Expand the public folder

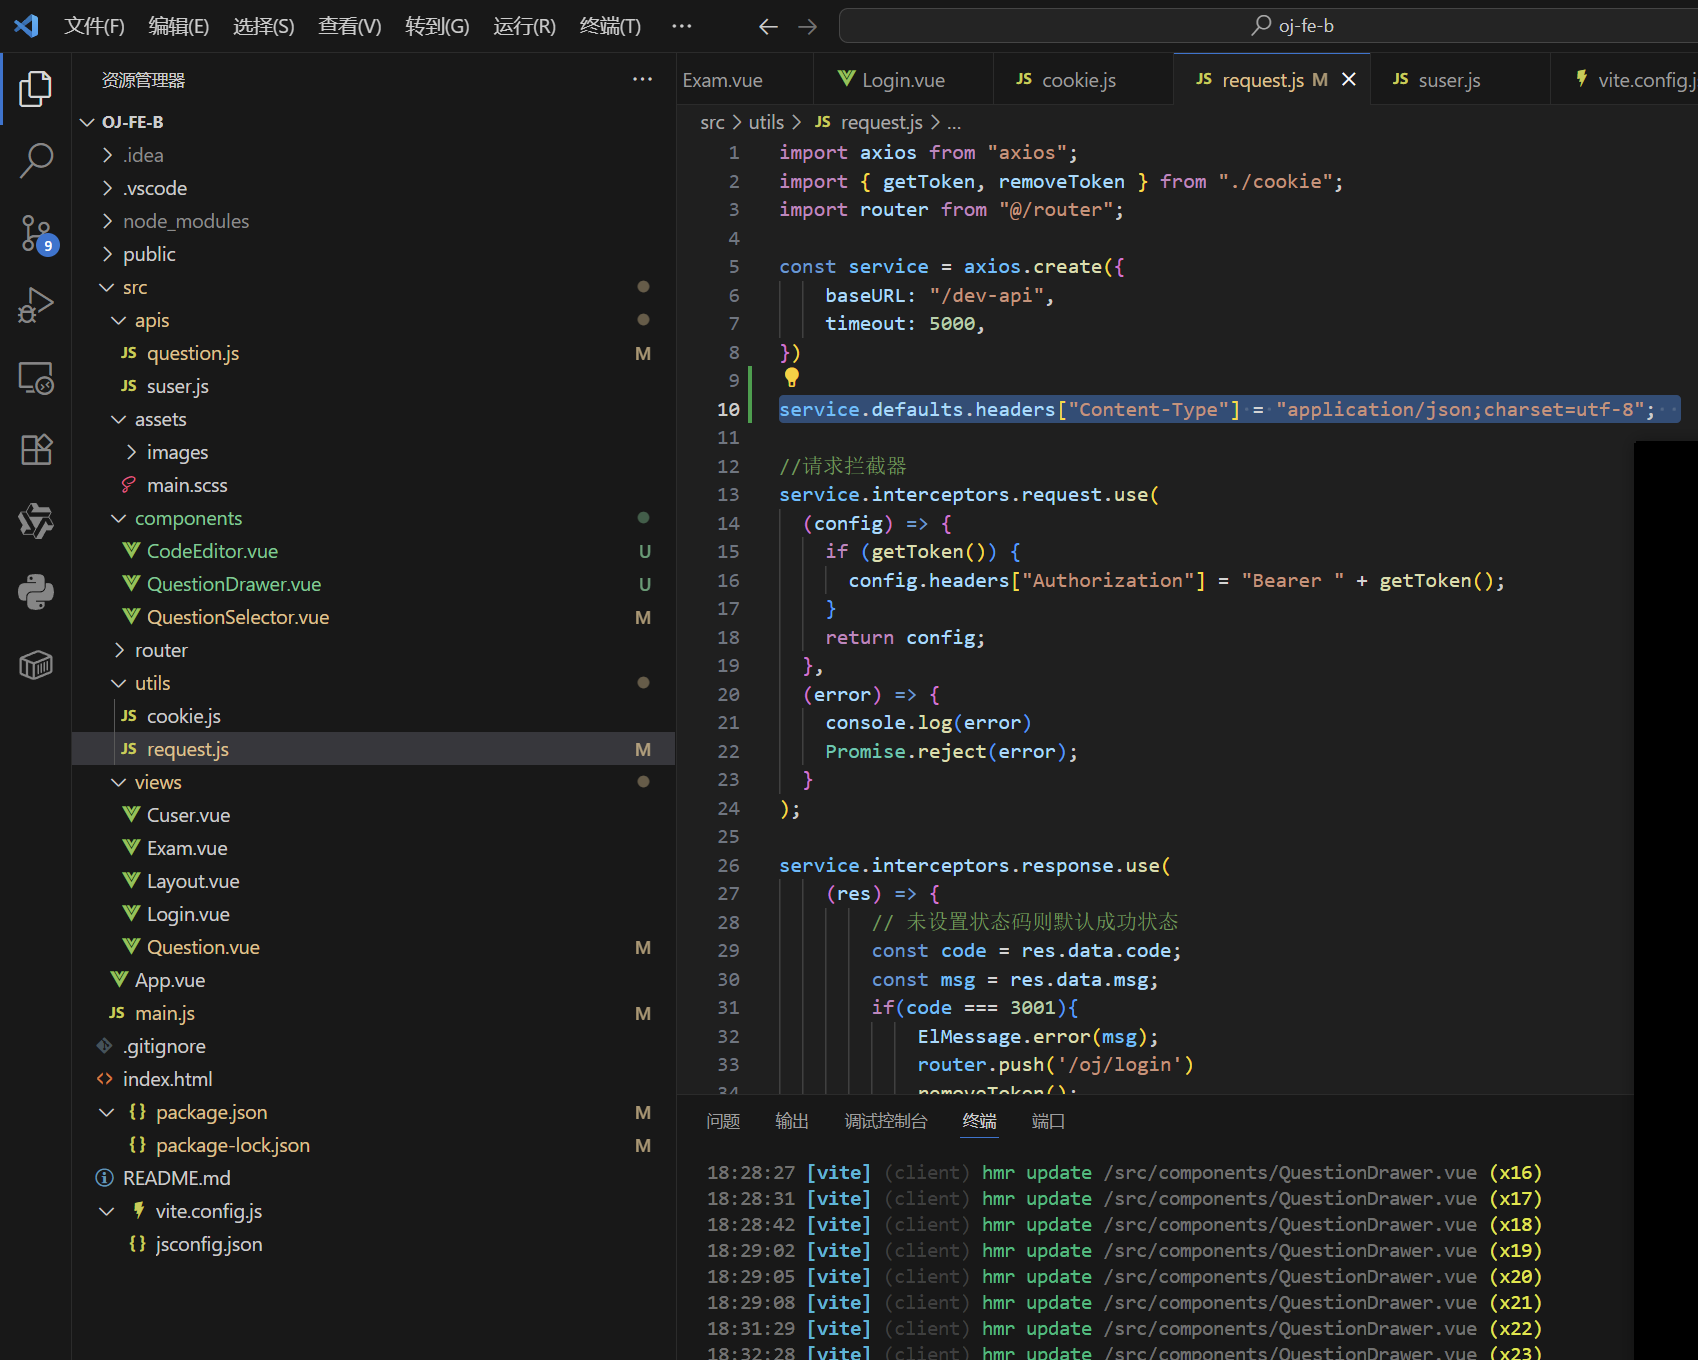tap(374, 254)
